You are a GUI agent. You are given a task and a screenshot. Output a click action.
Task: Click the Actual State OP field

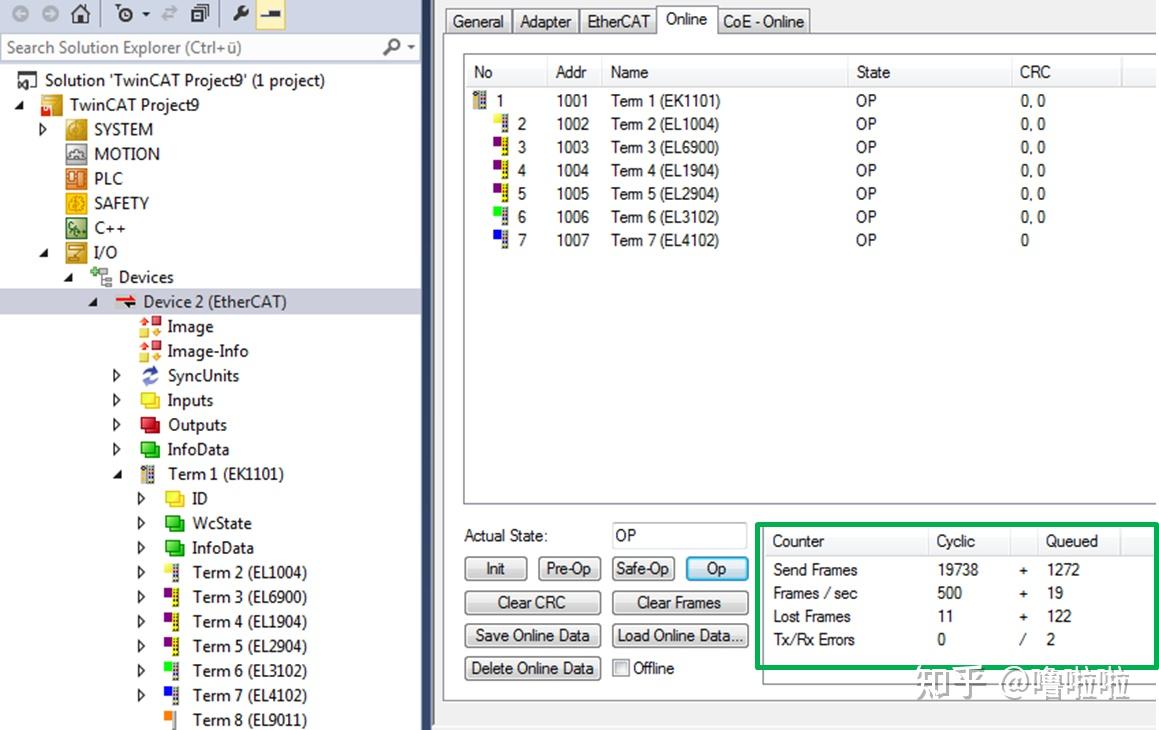point(679,536)
